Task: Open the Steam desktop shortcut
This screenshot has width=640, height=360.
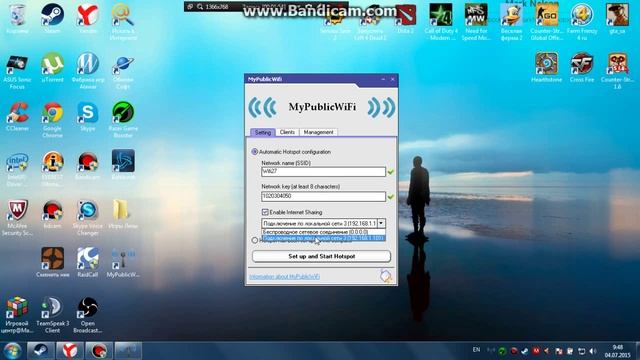Action: pos(52,18)
